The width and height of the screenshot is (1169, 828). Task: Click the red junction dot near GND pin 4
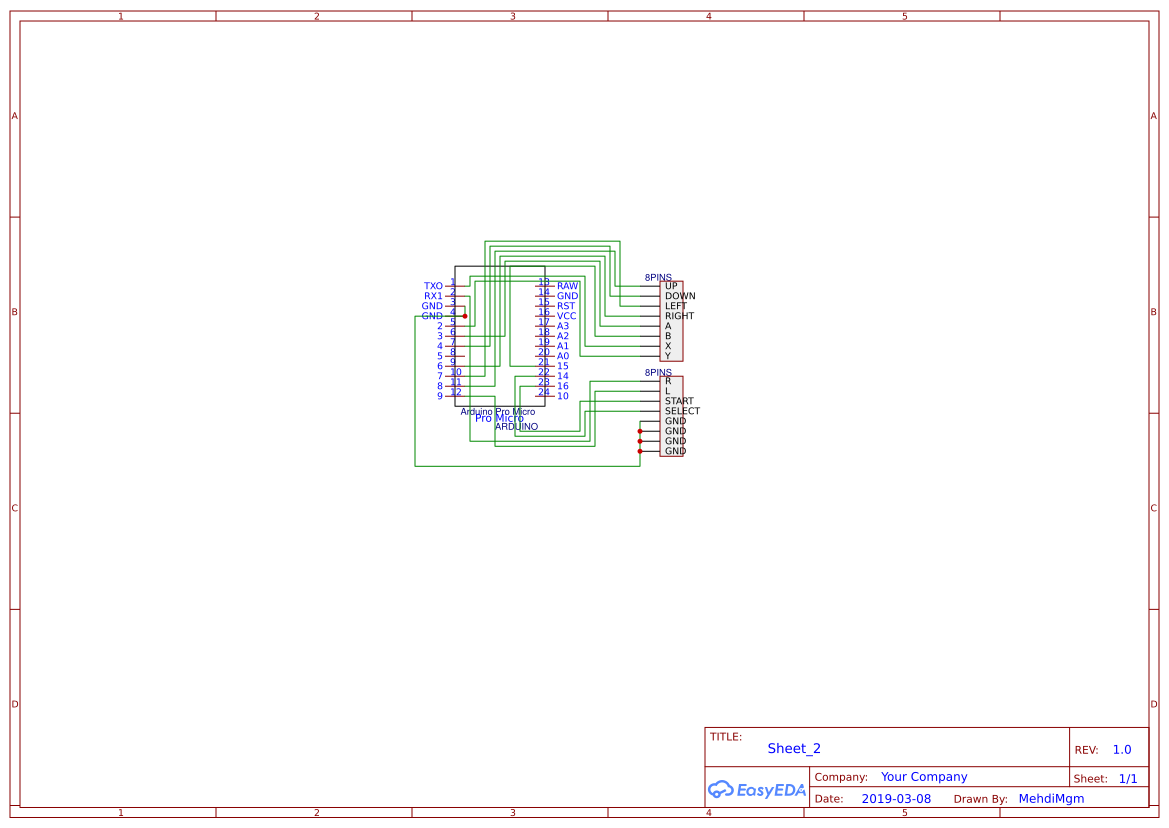pos(464,316)
